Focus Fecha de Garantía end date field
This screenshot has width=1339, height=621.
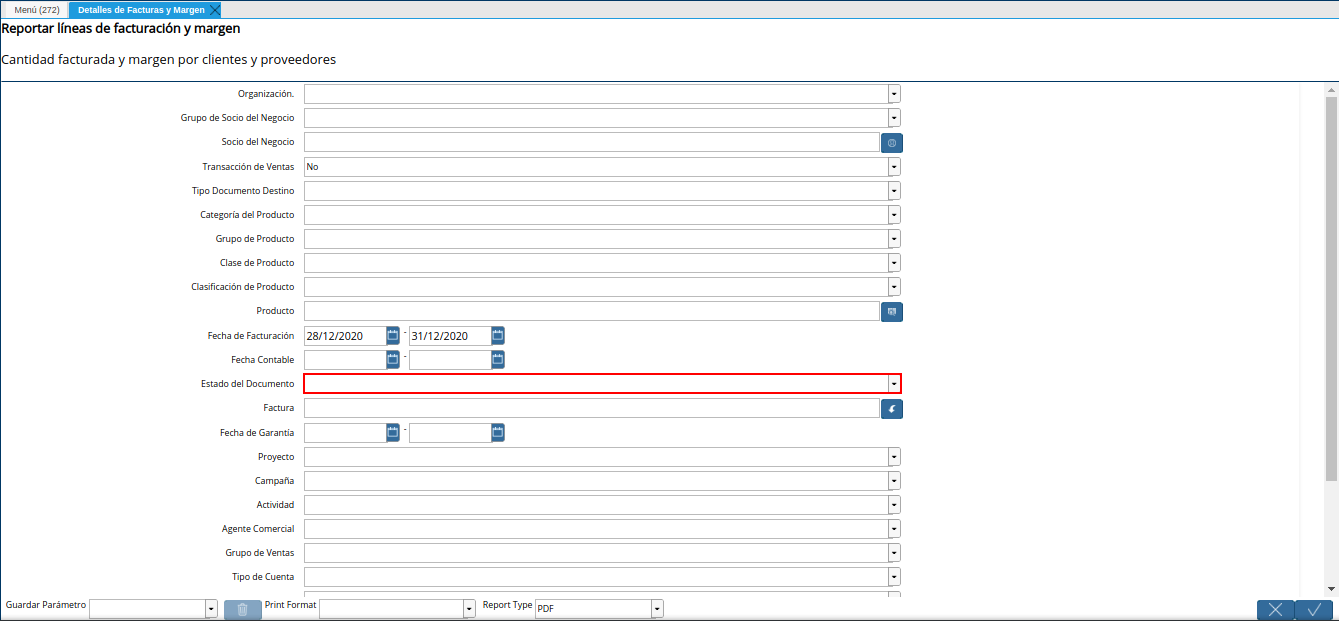tap(450, 433)
